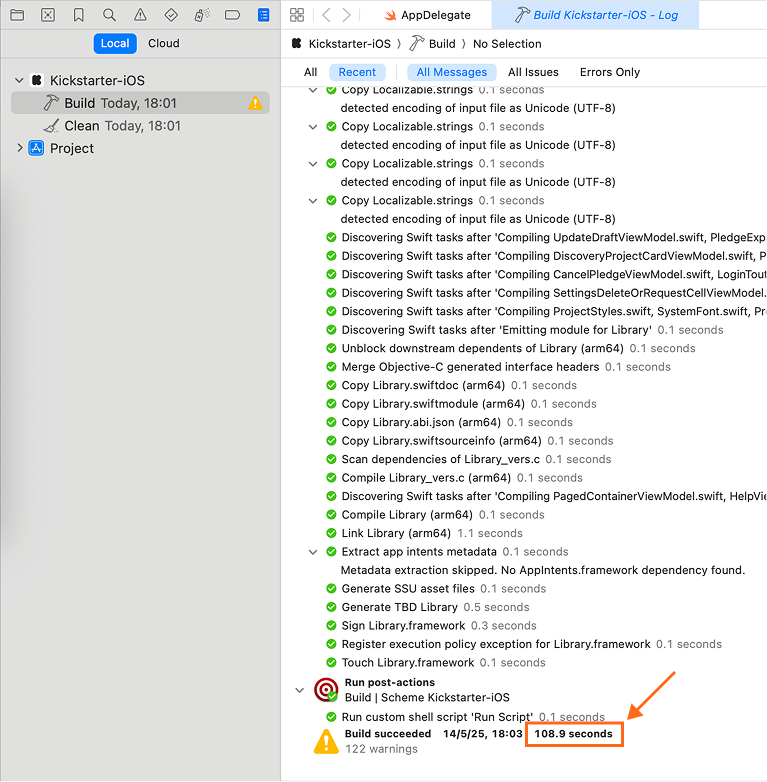Image resolution: width=767 pixels, height=782 pixels.
Task: Click green check beside Run custom shell script
Action: click(331, 717)
